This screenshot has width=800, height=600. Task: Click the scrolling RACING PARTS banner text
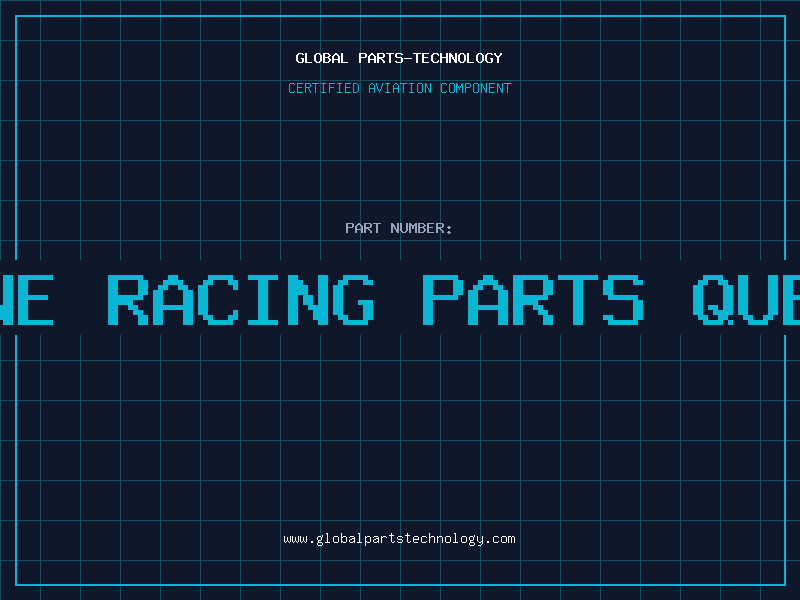[400, 300]
